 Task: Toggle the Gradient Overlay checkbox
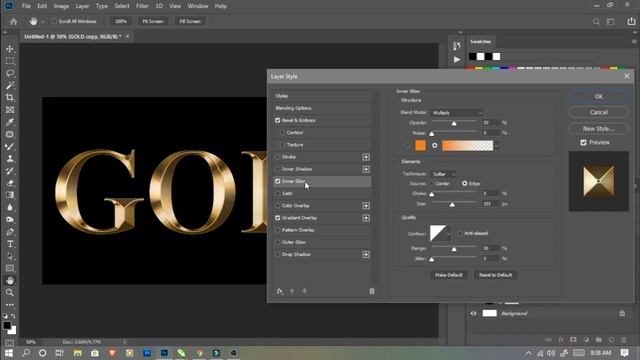click(x=278, y=218)
